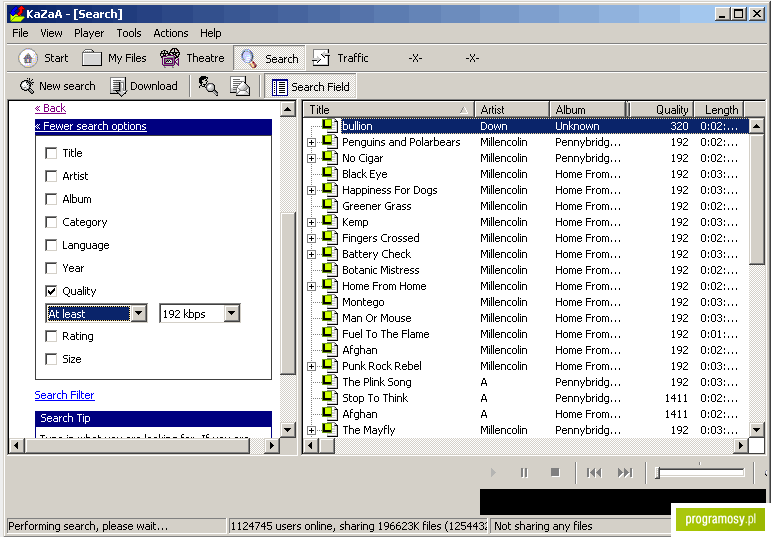771x537 pixels.
Task: Click the pause button in player
Action: click(524, 473)
